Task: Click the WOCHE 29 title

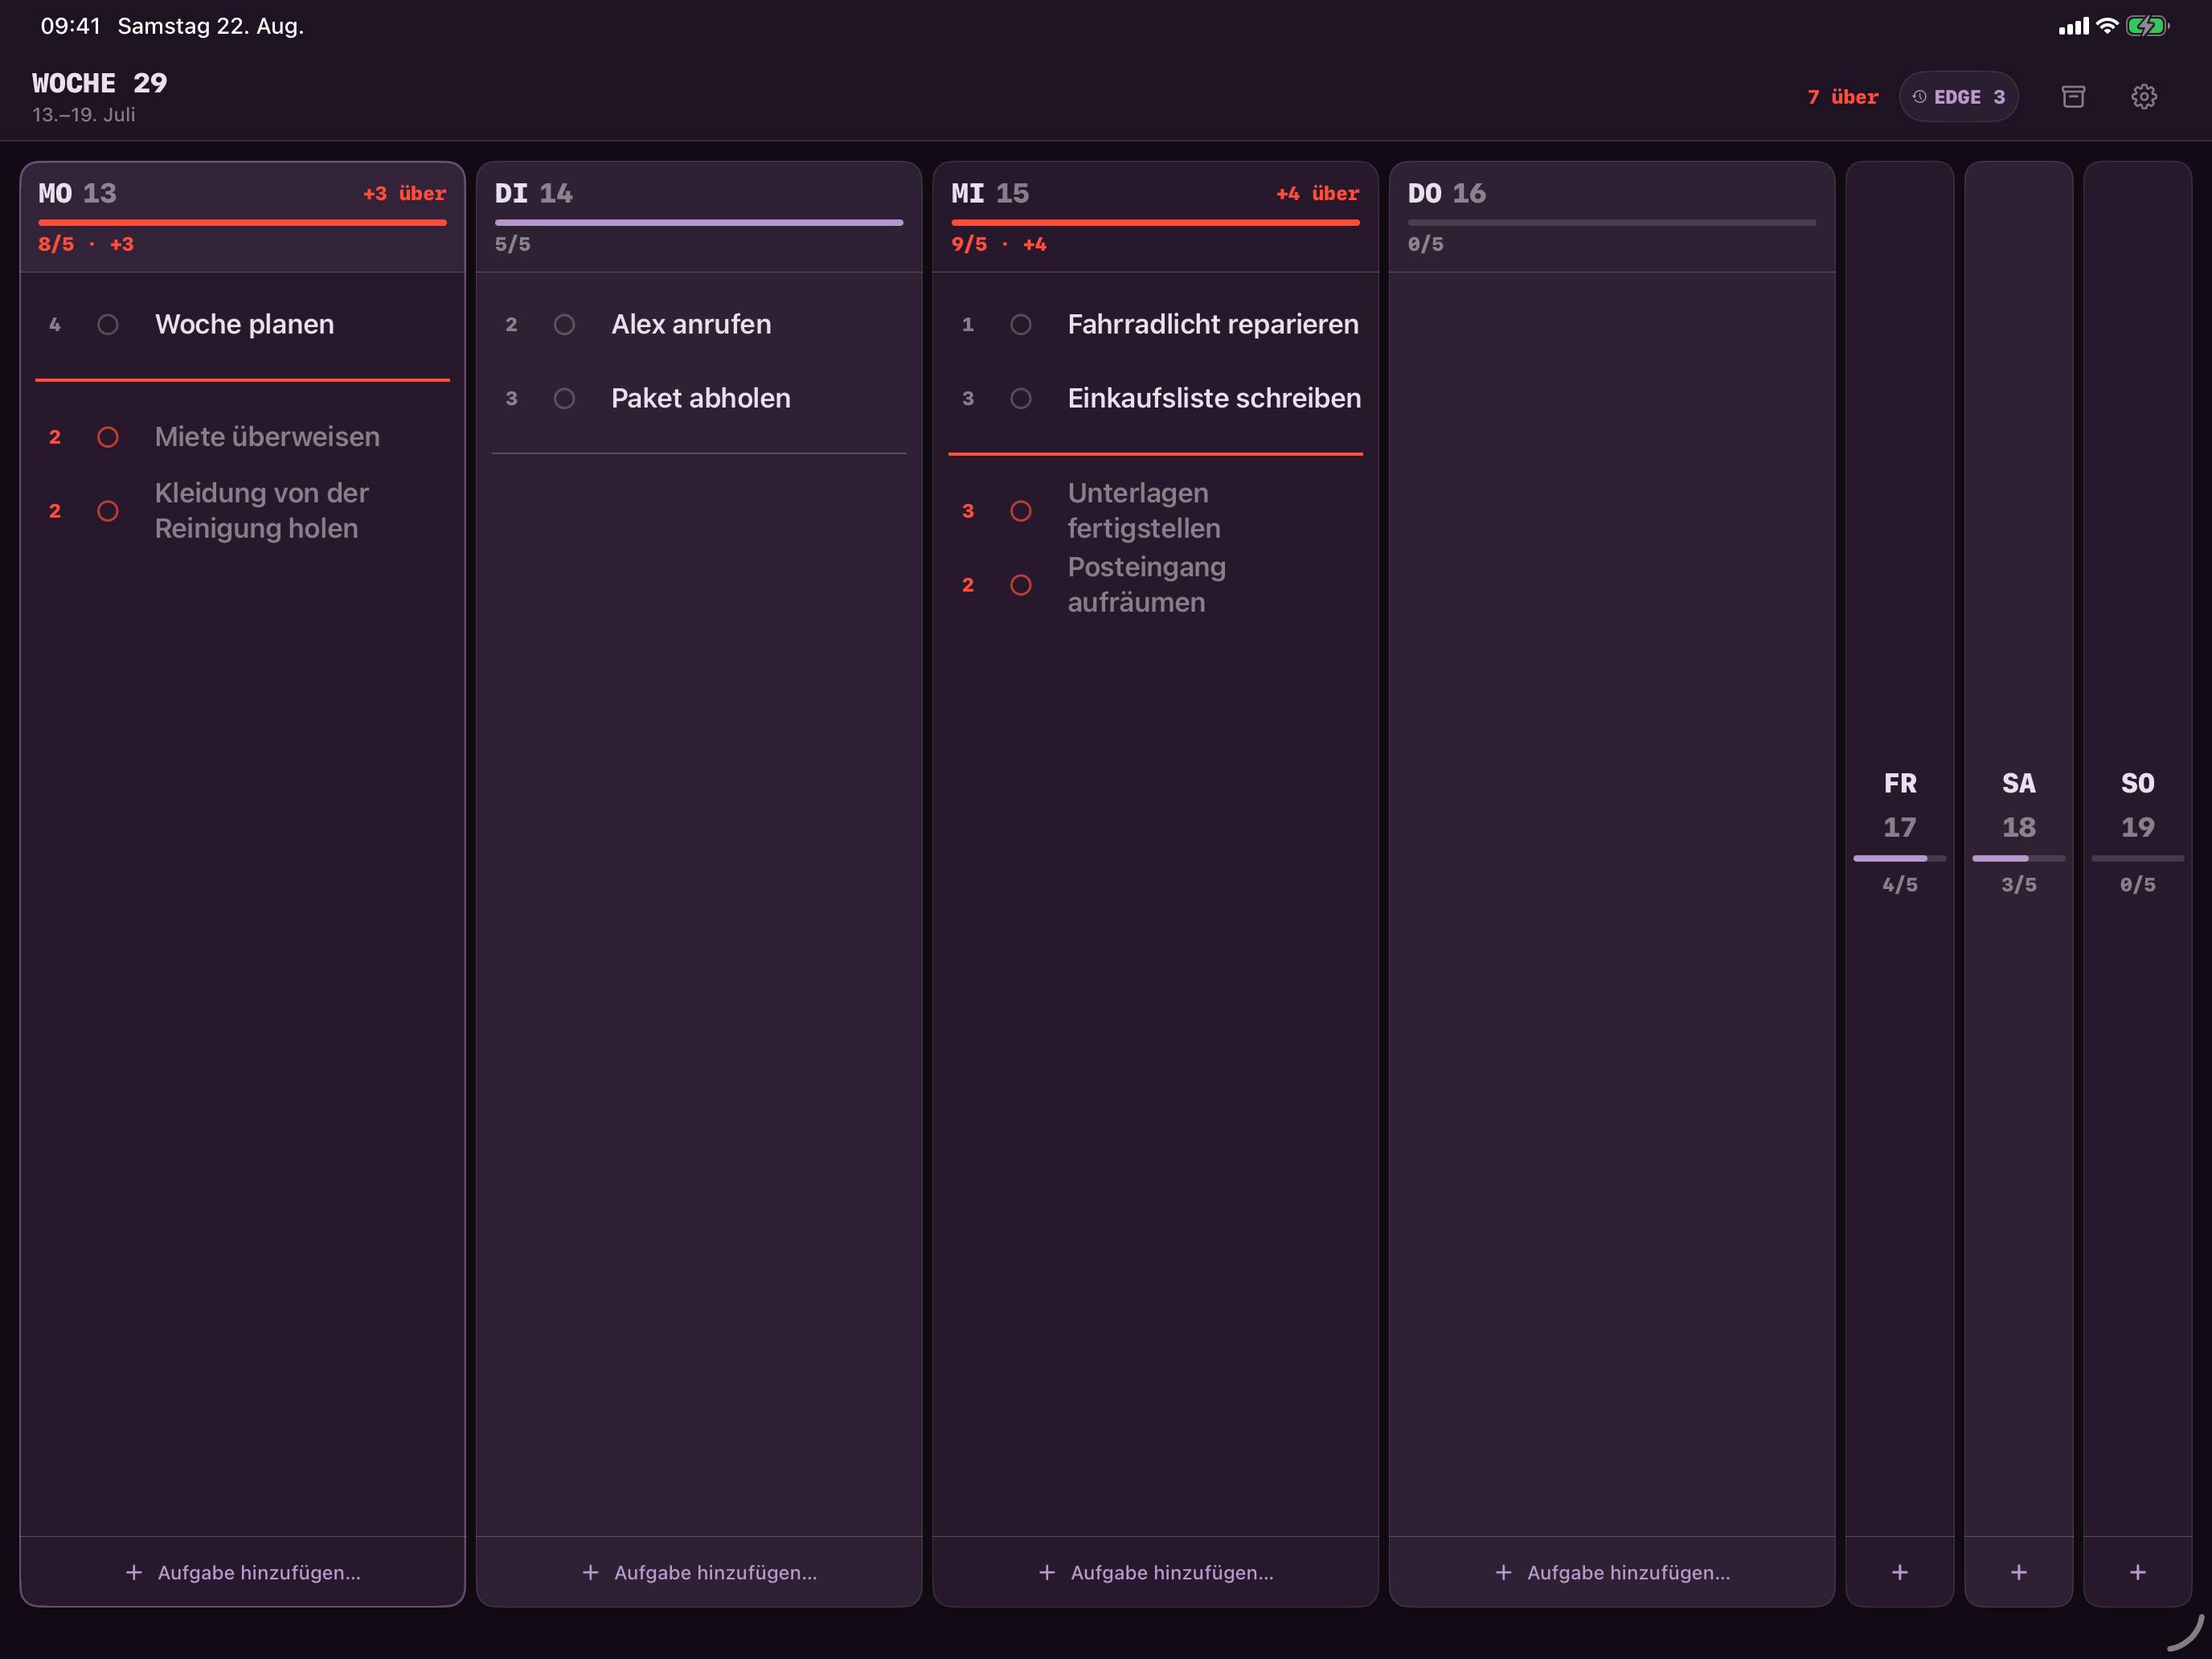Action: coord(100,83)
